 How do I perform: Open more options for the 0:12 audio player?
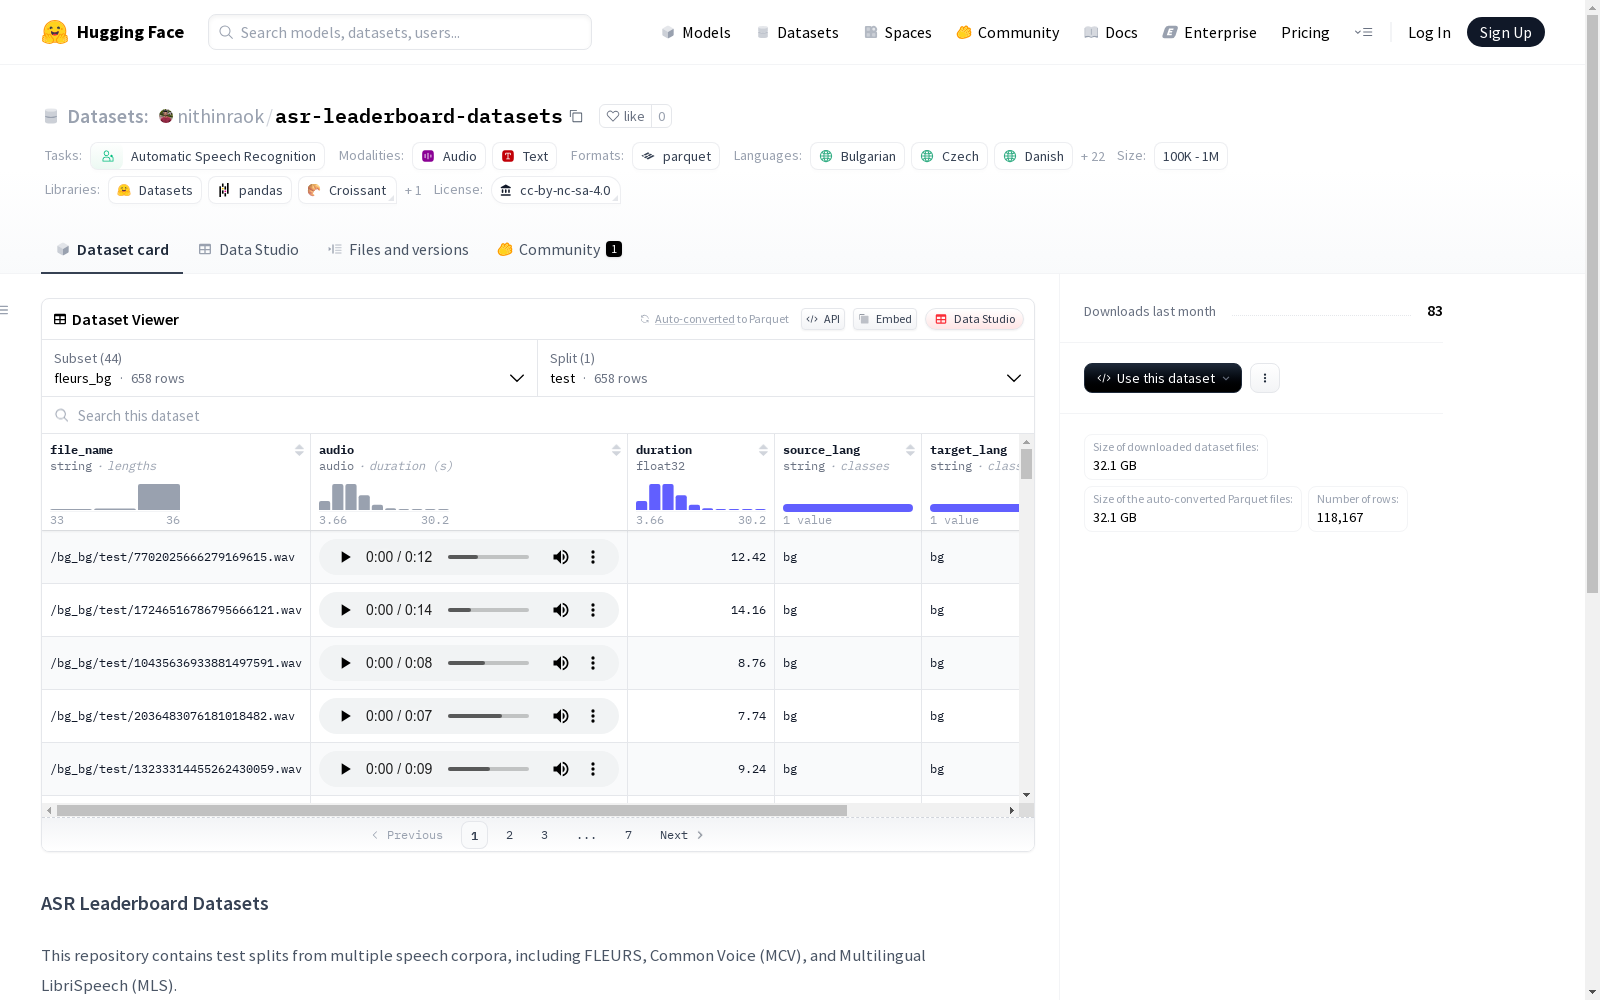(593, 557)
